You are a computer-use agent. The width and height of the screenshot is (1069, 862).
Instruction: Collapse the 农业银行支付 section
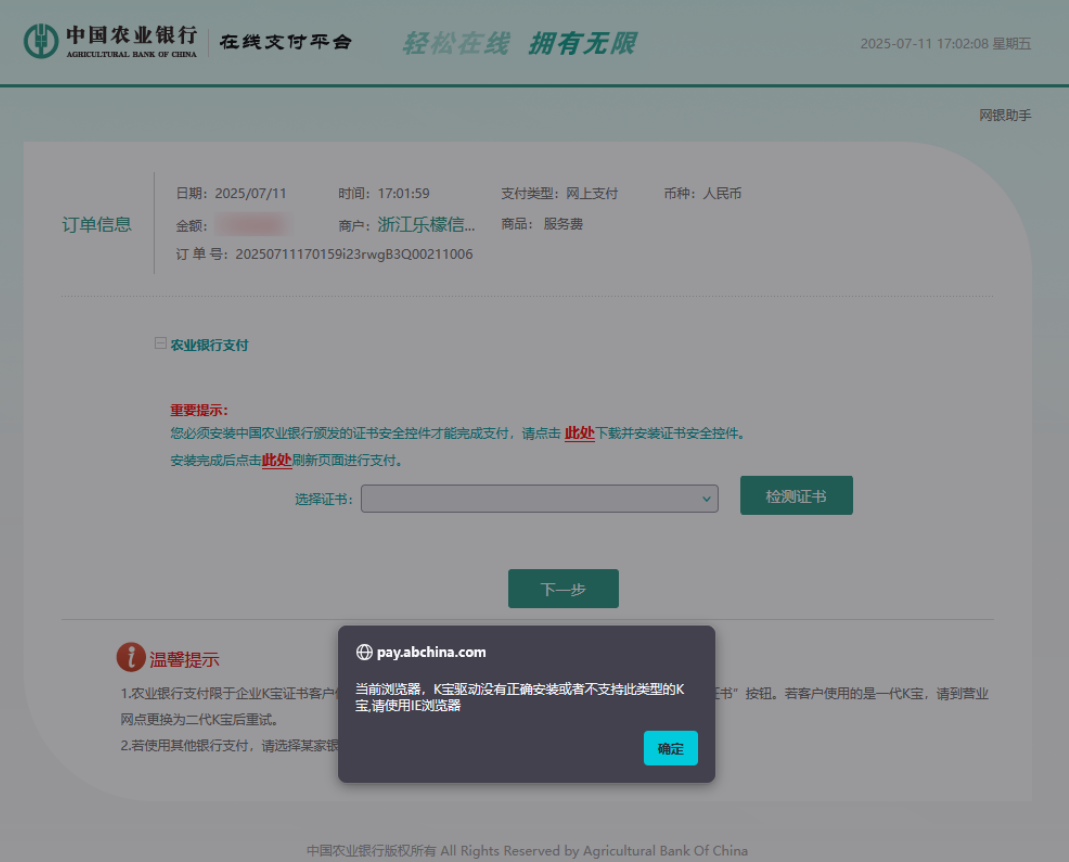click(160, 343)
